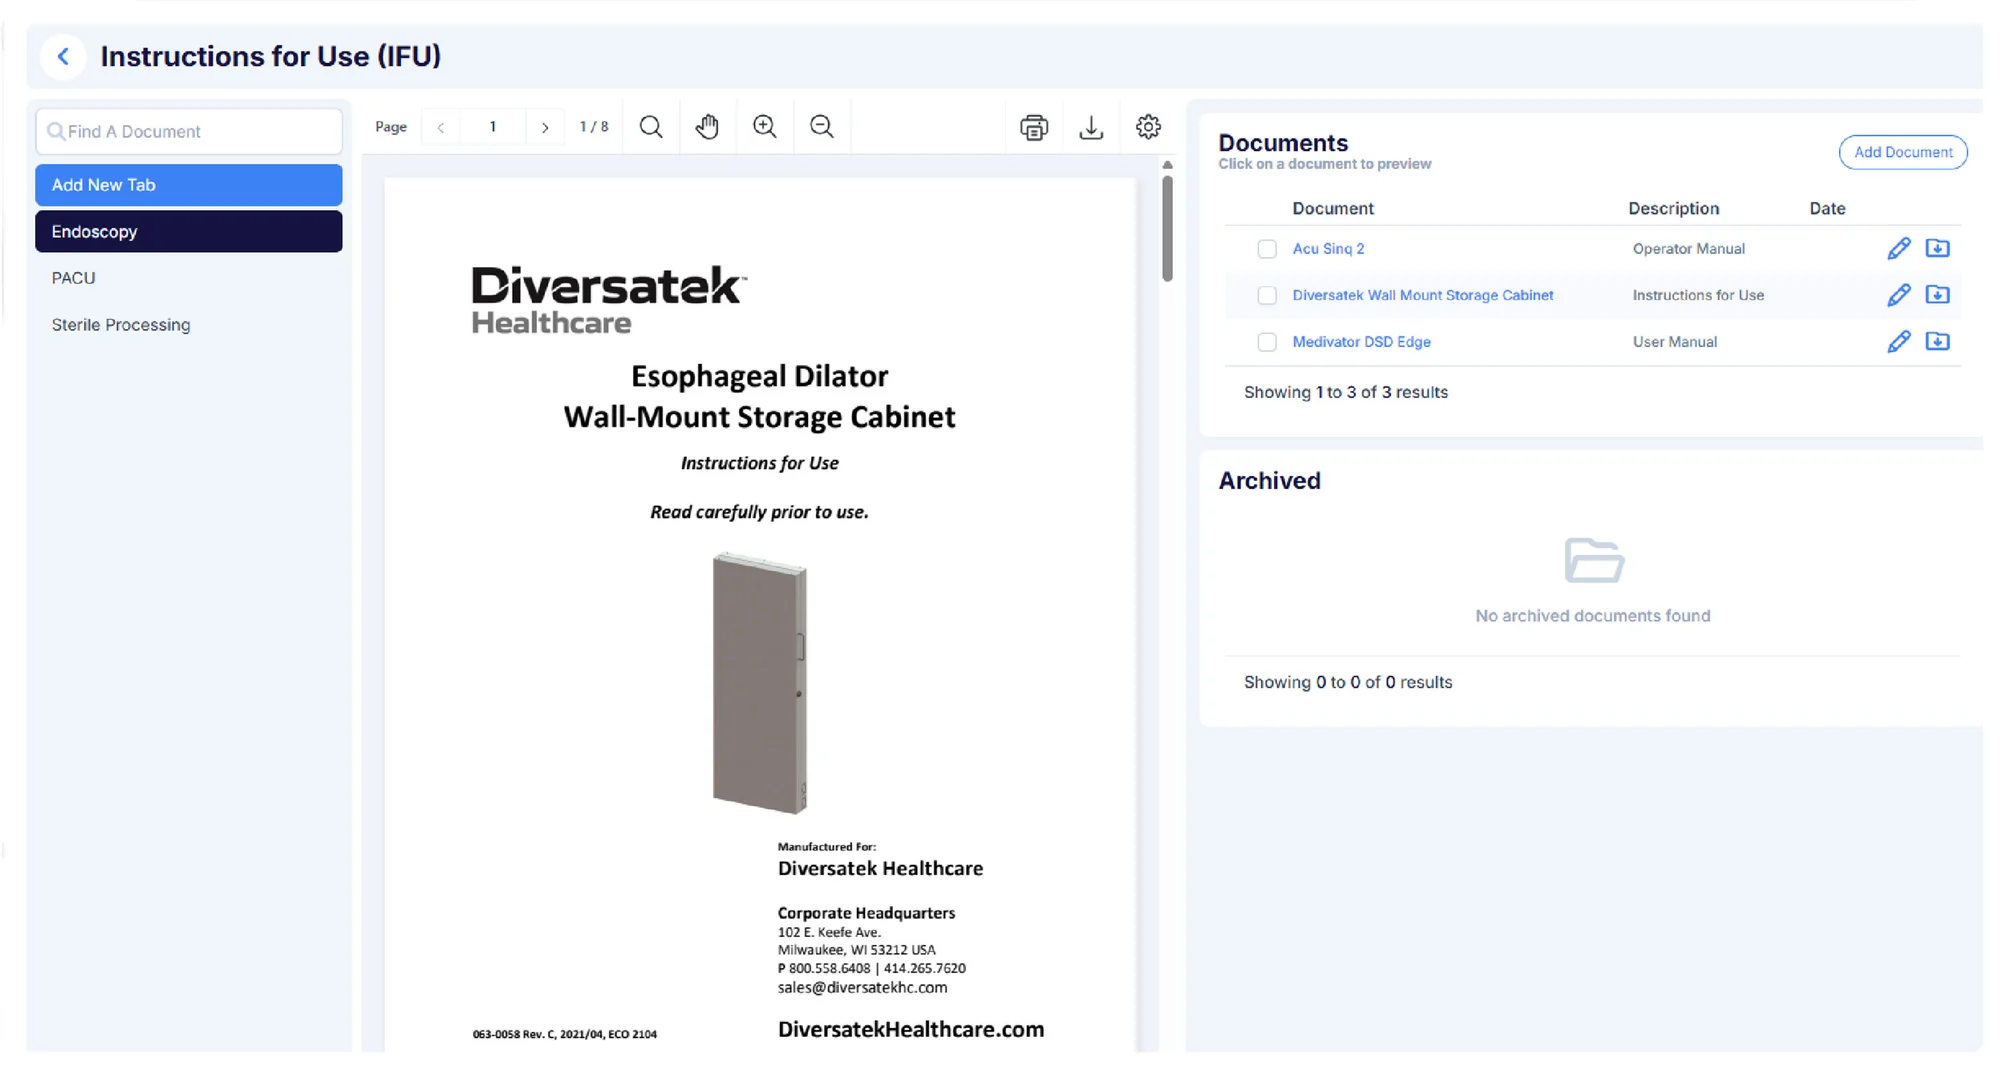This screenshot has width=2000, height=1071.
Task: Open viewer settings gear
Action: [x=1148, y=127]
